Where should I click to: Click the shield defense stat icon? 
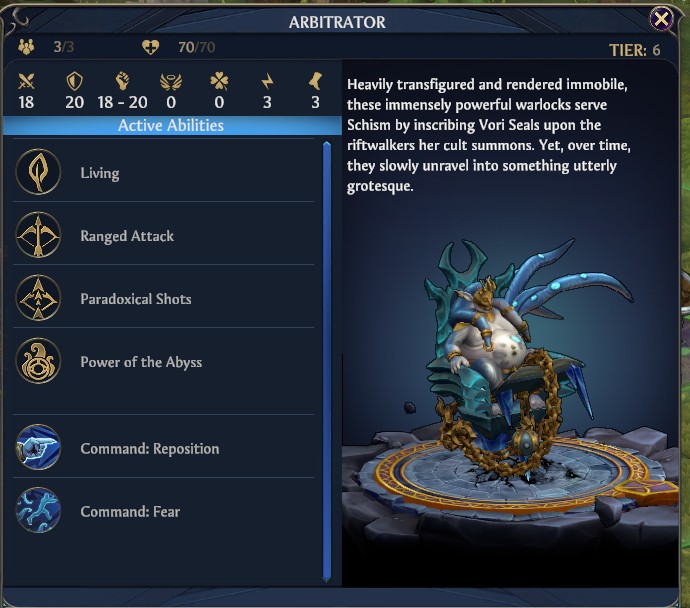click(x=74, y=81)
